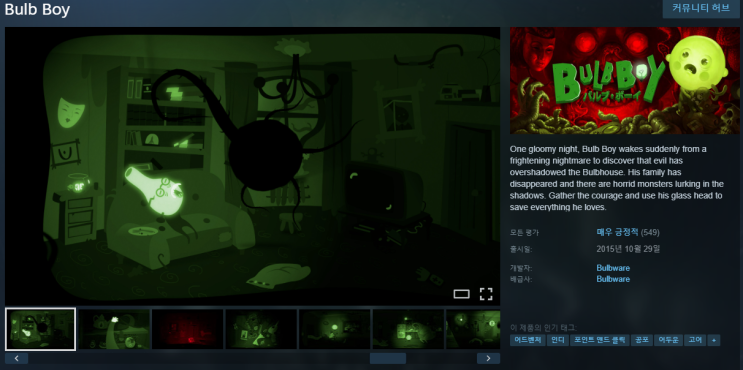
Task: Click the left scroll arrow under thumbnails
Action: point(17,358)
